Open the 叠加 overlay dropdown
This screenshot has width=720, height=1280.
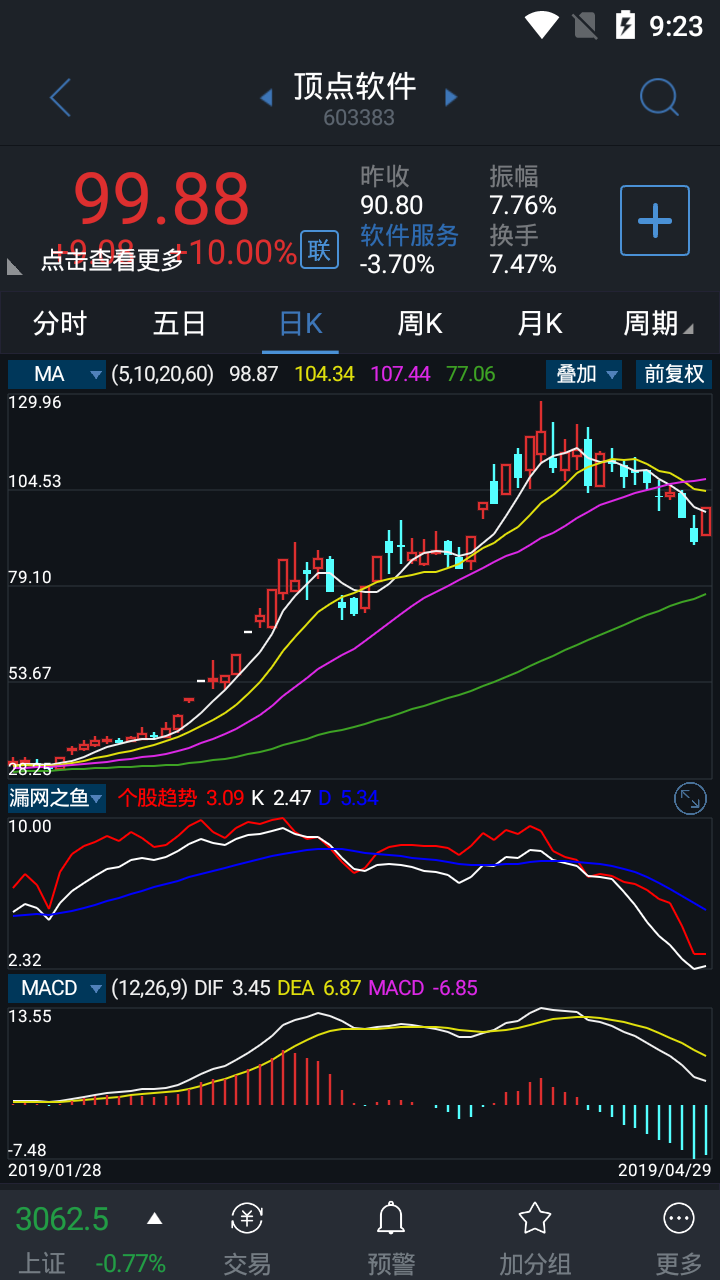coord(584,374)
